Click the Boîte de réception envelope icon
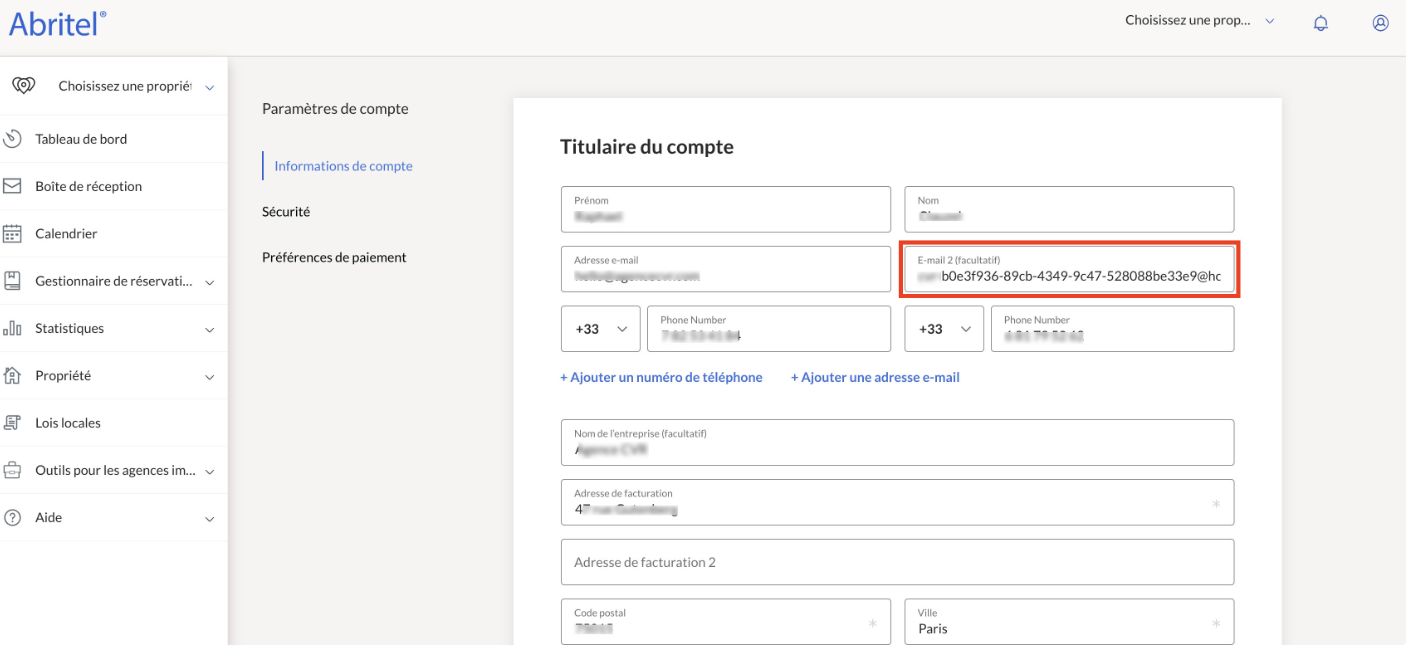The height and width of the screenshot is (662, 1412). pos(12,186)
